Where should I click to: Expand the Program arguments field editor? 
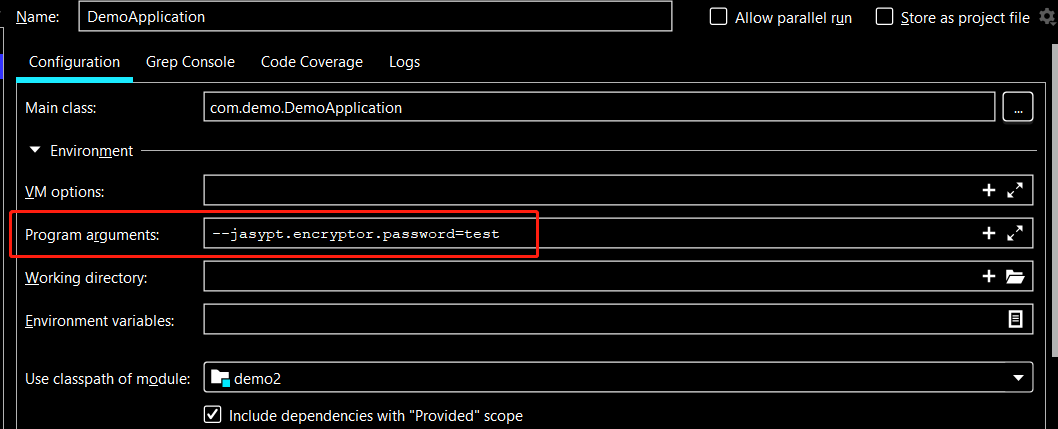coord(1015,233)
